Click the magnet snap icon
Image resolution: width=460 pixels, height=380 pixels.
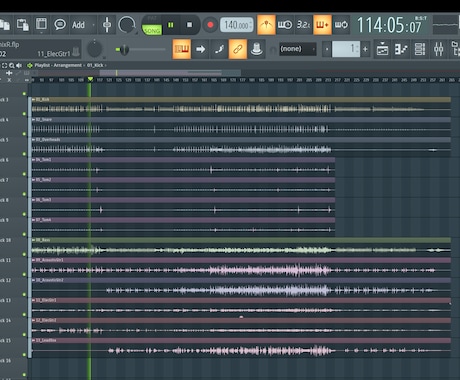272,50
